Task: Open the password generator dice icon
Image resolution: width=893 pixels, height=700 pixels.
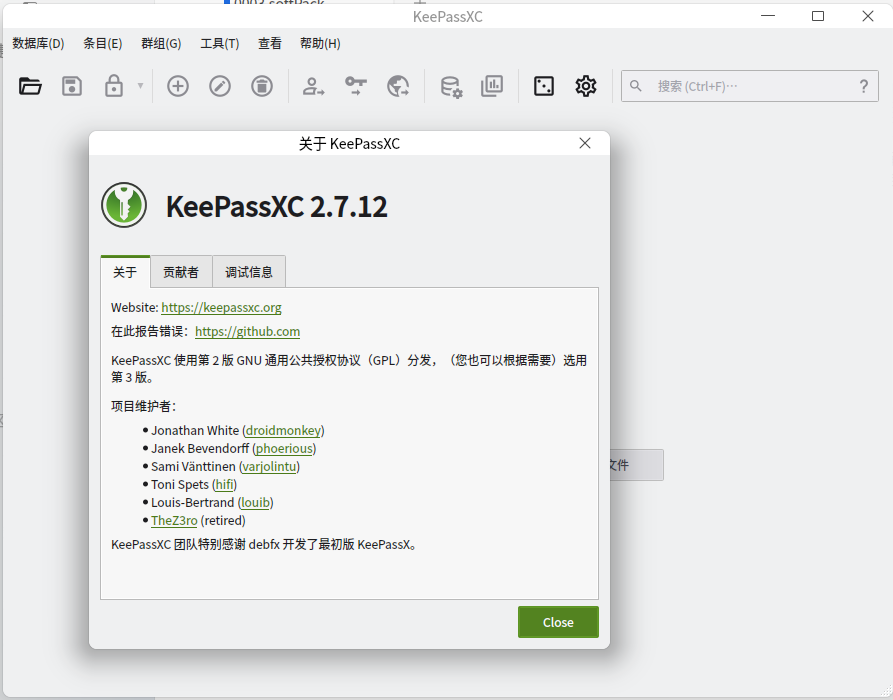Action: click(544, 87)
